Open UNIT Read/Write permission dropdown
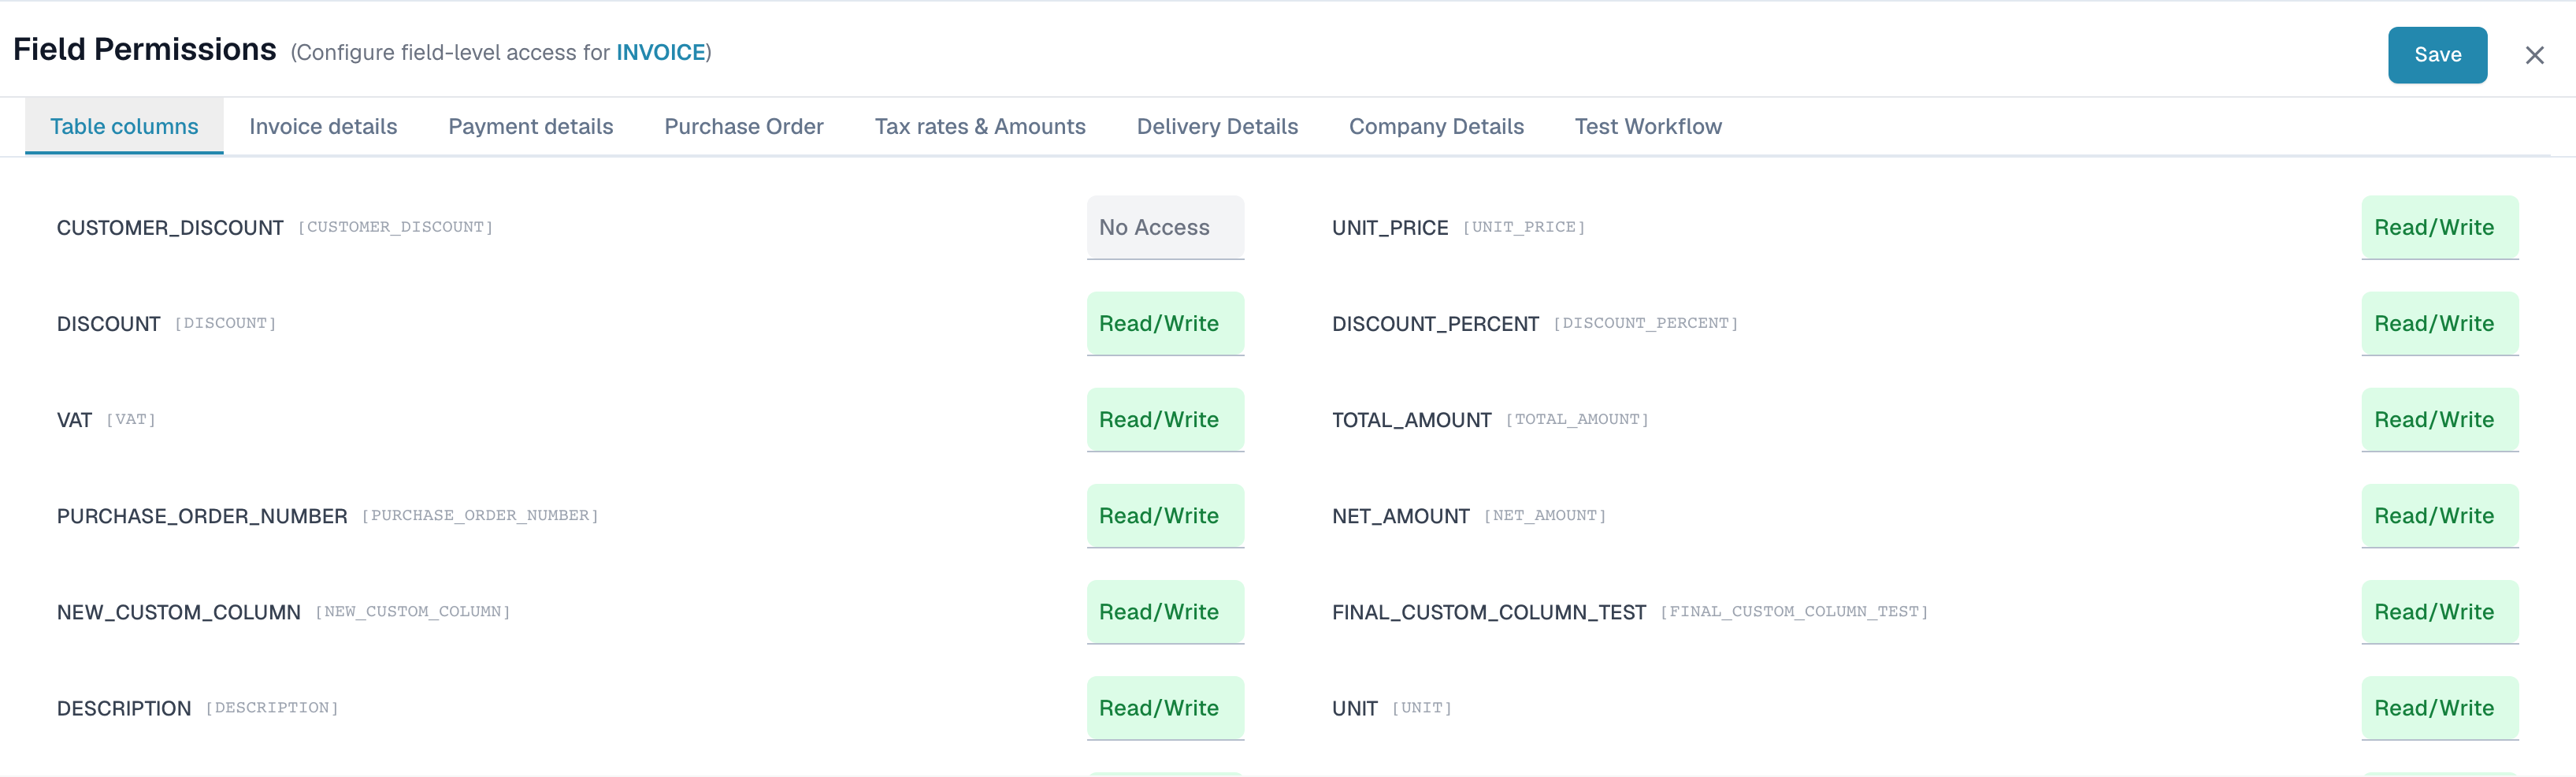The height and width of the screenshot is (777, 2576). 2440,707
